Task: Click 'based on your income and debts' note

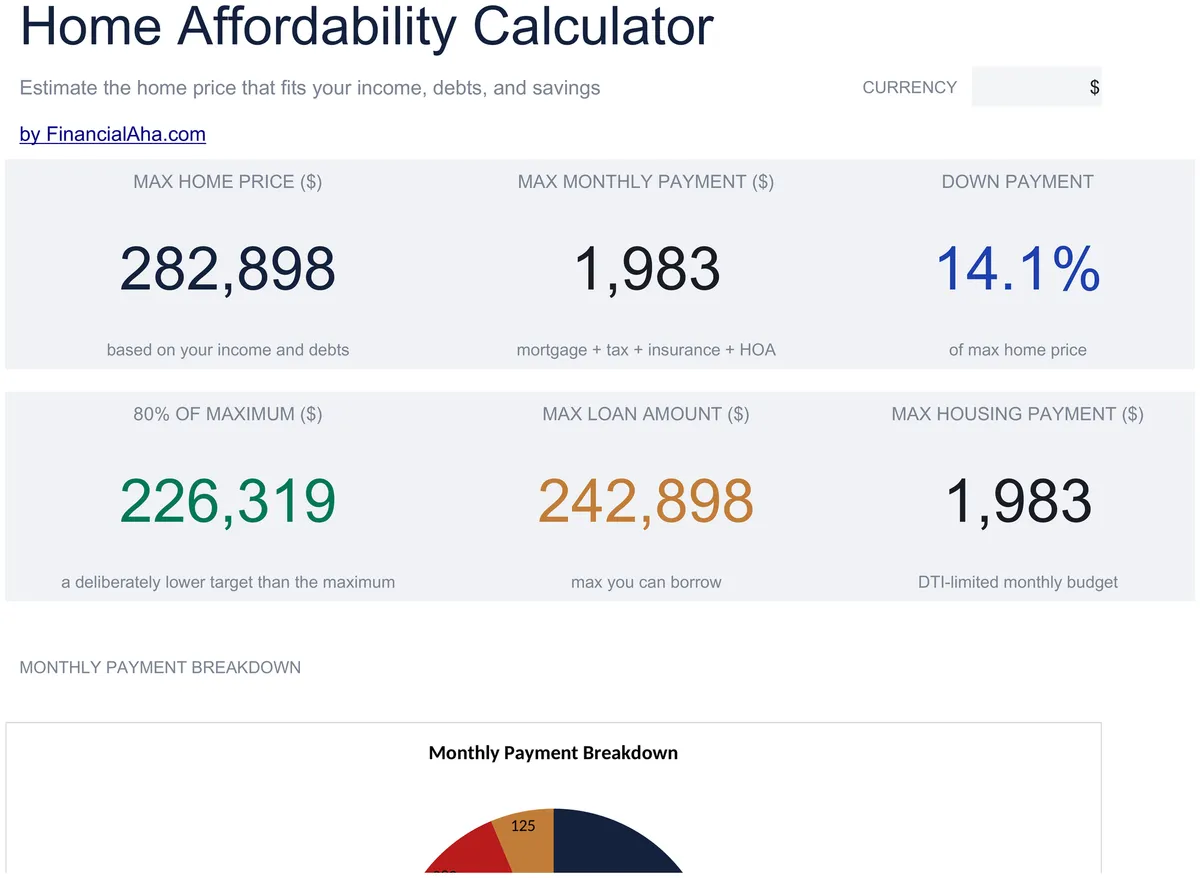Action: (x=228, y=350)
